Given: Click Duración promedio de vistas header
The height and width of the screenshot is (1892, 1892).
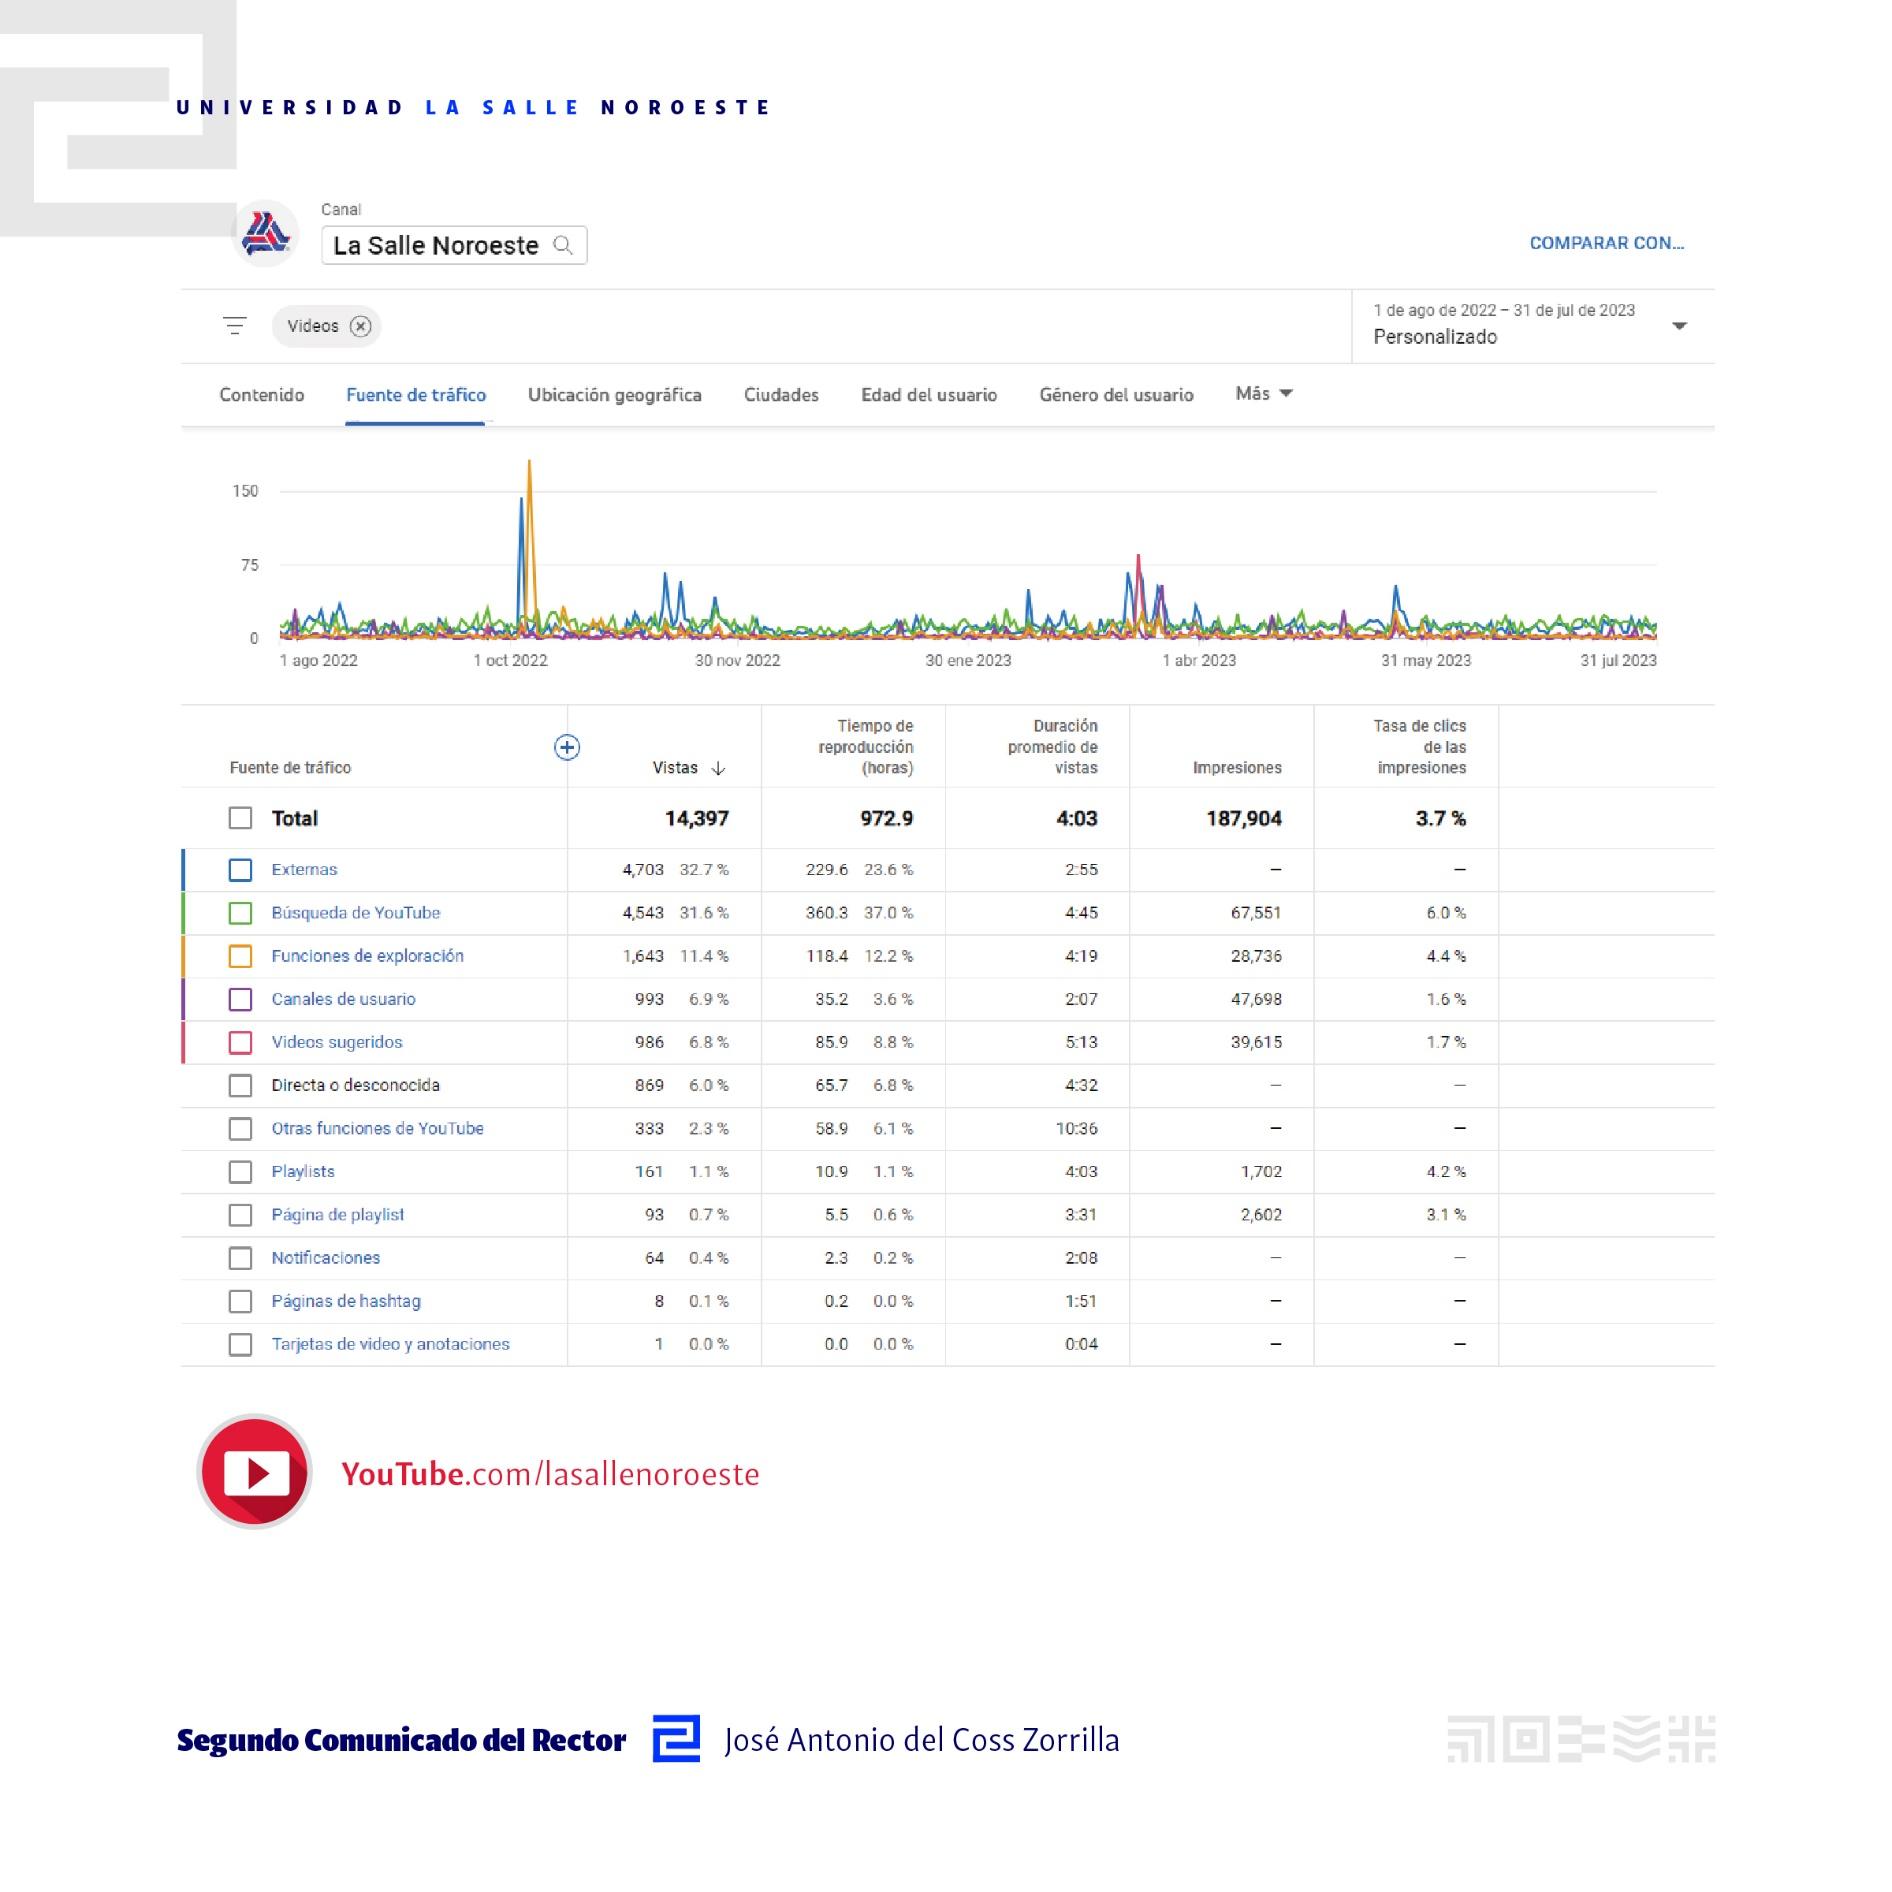Looking at the screenshot, I should click(x=1053, y=747).
